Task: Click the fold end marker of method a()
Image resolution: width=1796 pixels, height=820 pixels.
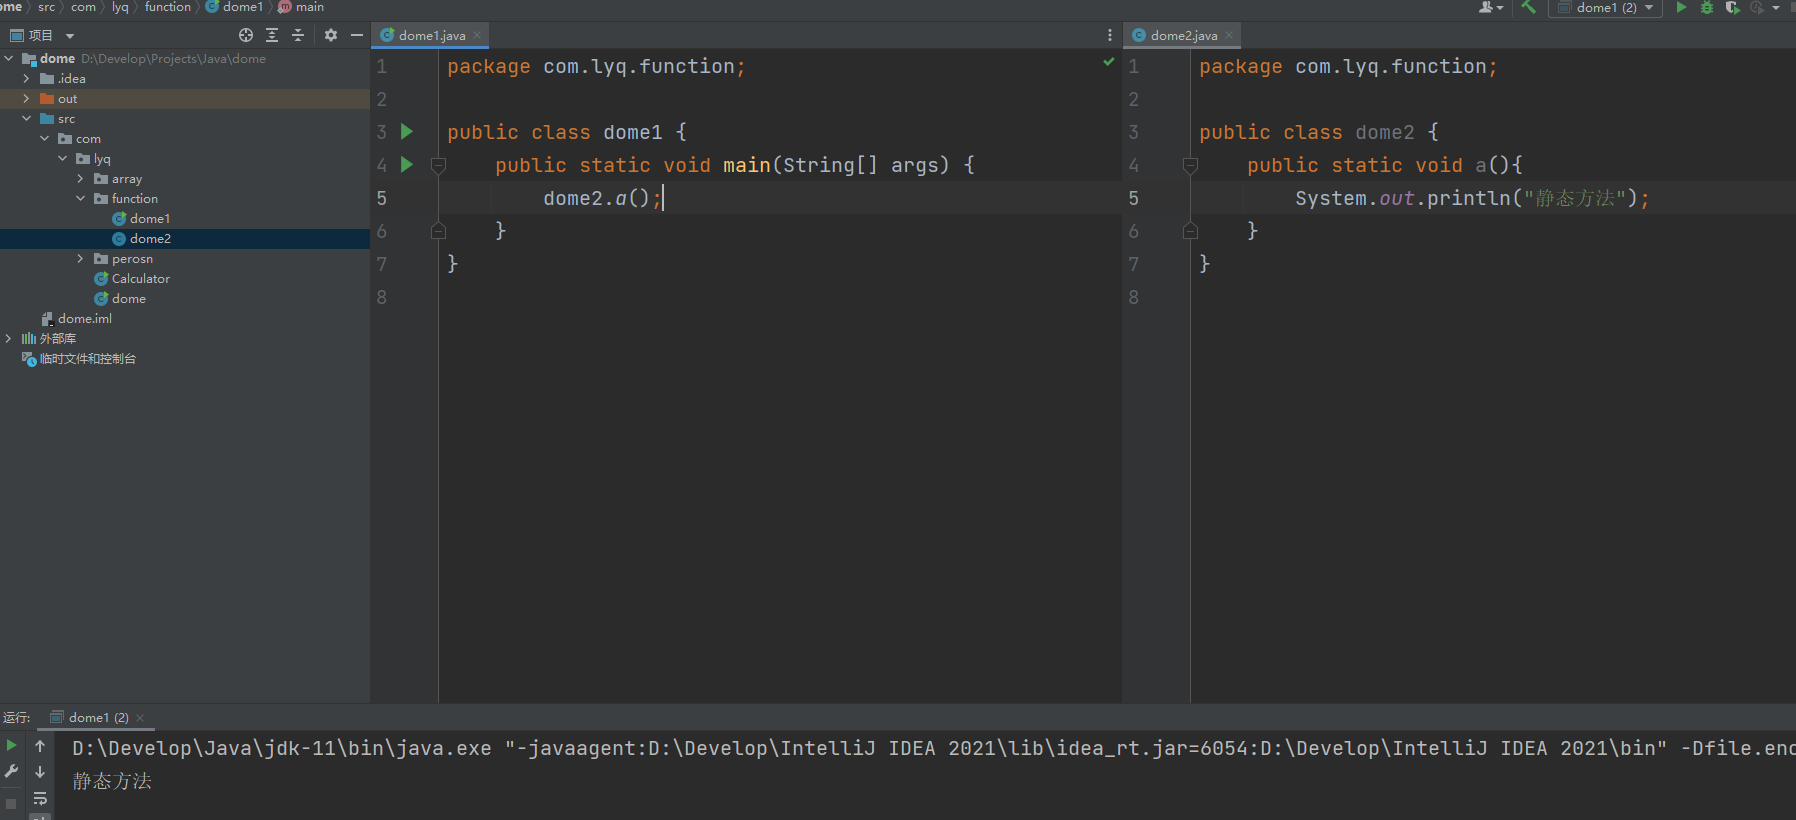Action: tap(1190, 231)
